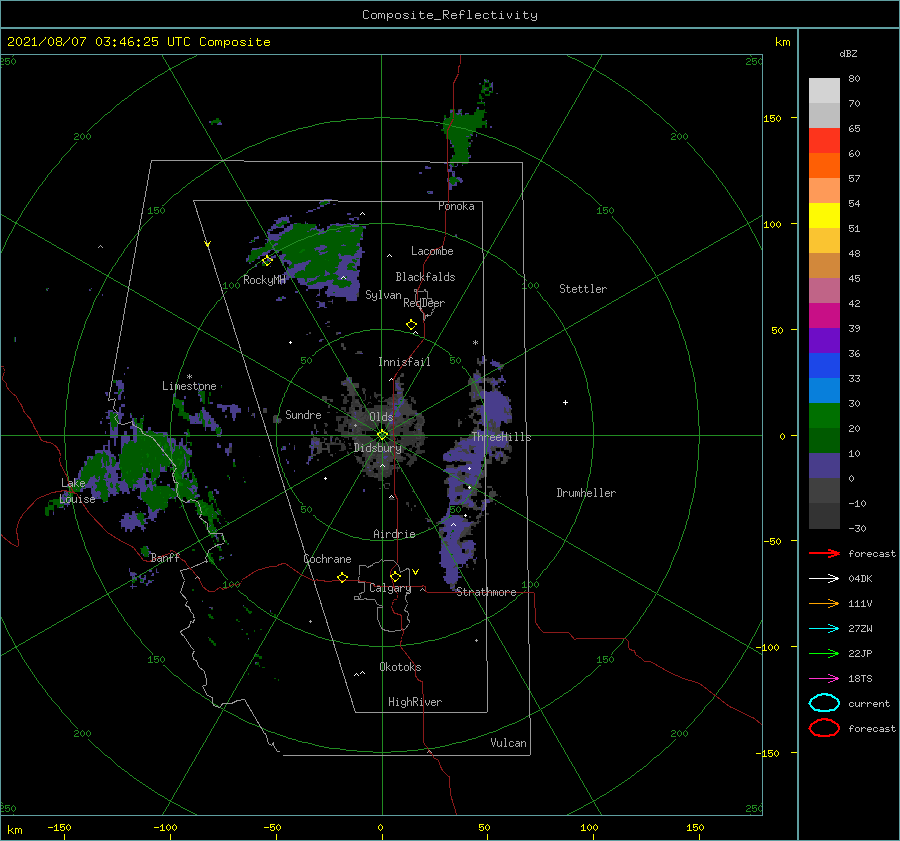Click the 04DK legend label
900x841 pixels.
click(x=860, y=579)
